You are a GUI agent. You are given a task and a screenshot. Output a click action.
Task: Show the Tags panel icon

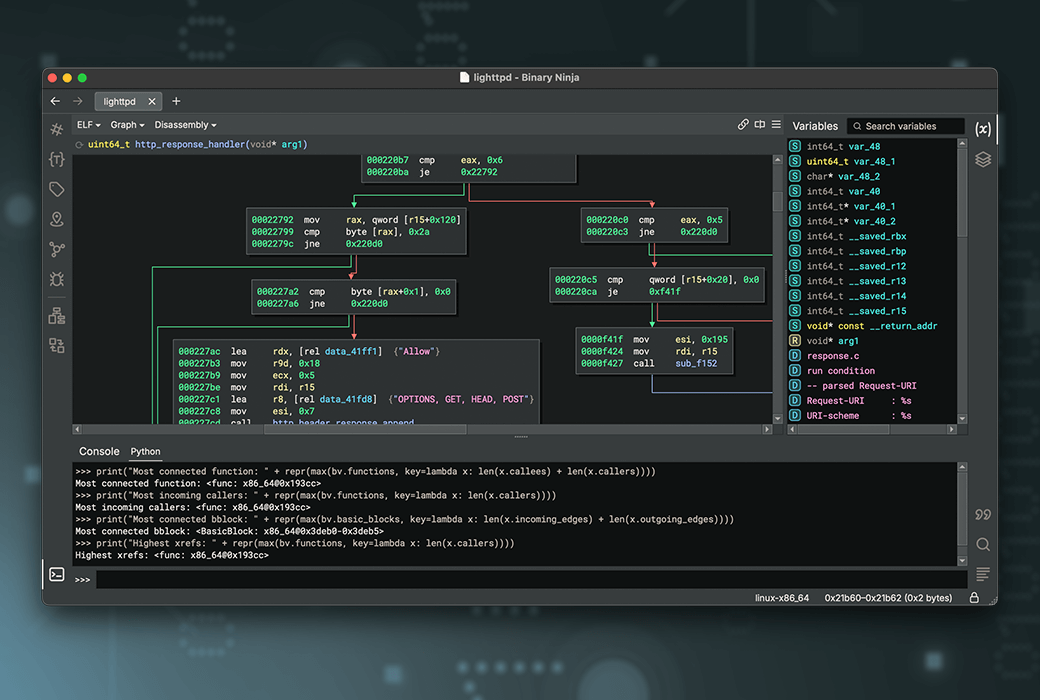click(57, 189)
